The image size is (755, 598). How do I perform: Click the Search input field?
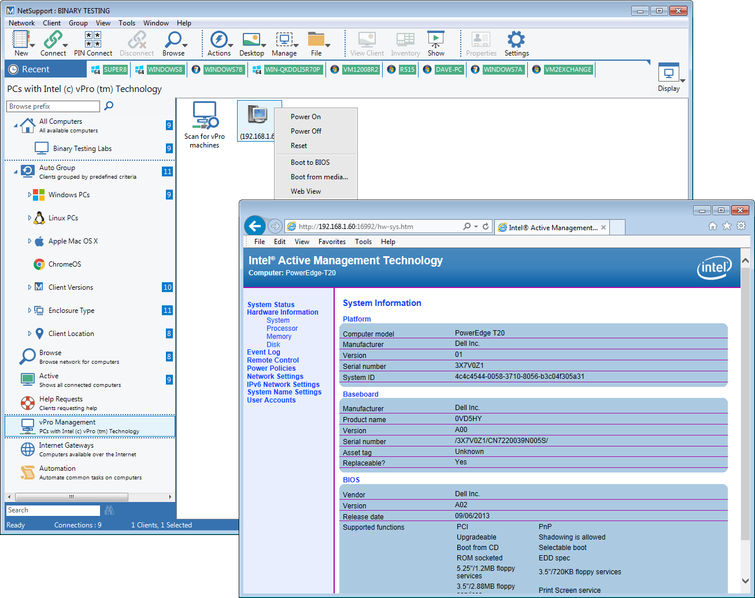point(53,510)
